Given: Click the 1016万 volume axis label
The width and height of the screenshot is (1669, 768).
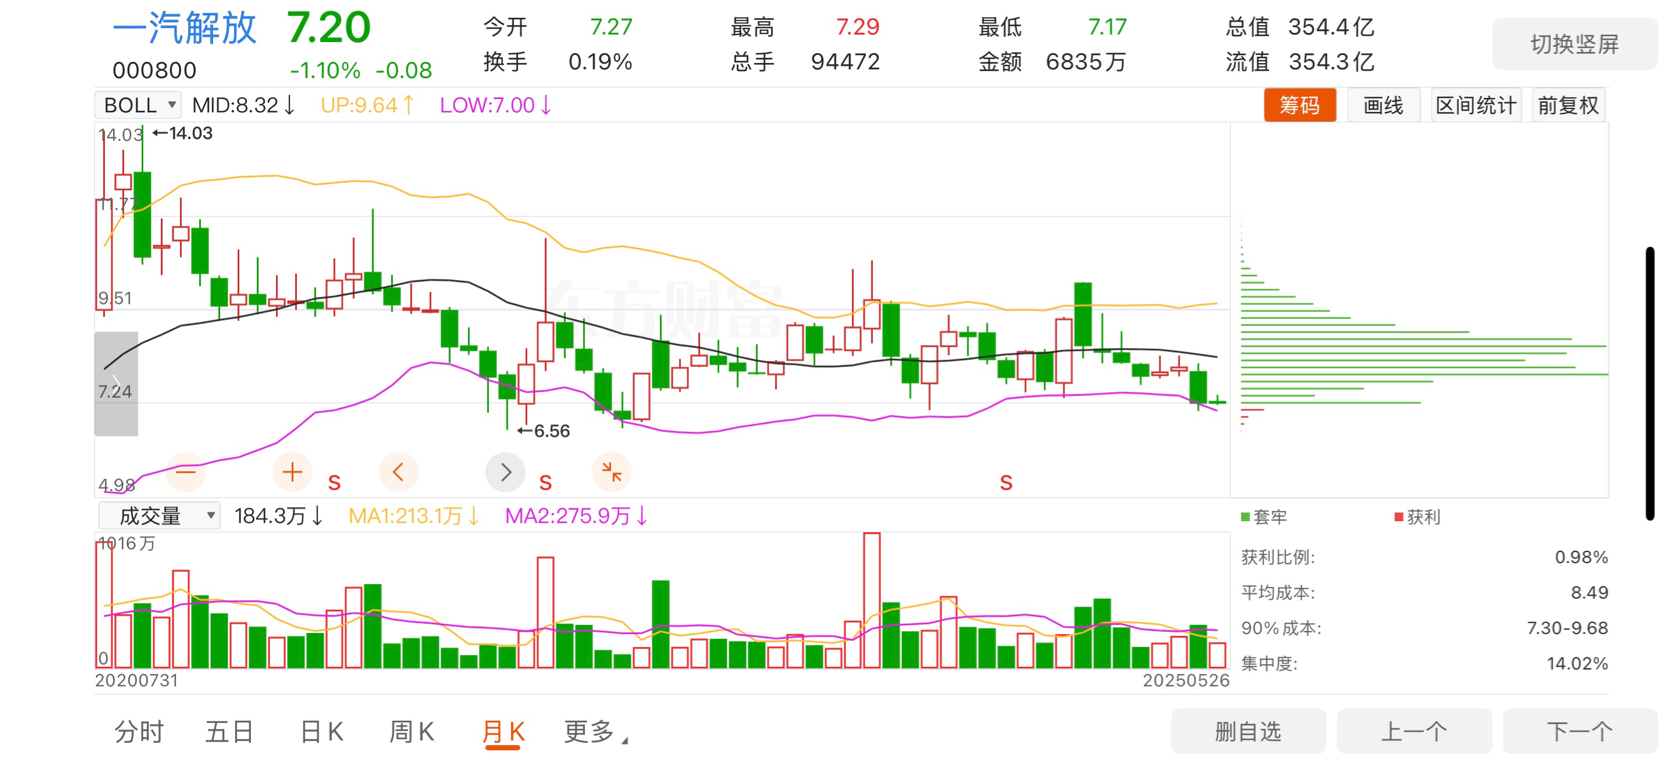Looking at the screenshot, I should click(x=126, y=544).
